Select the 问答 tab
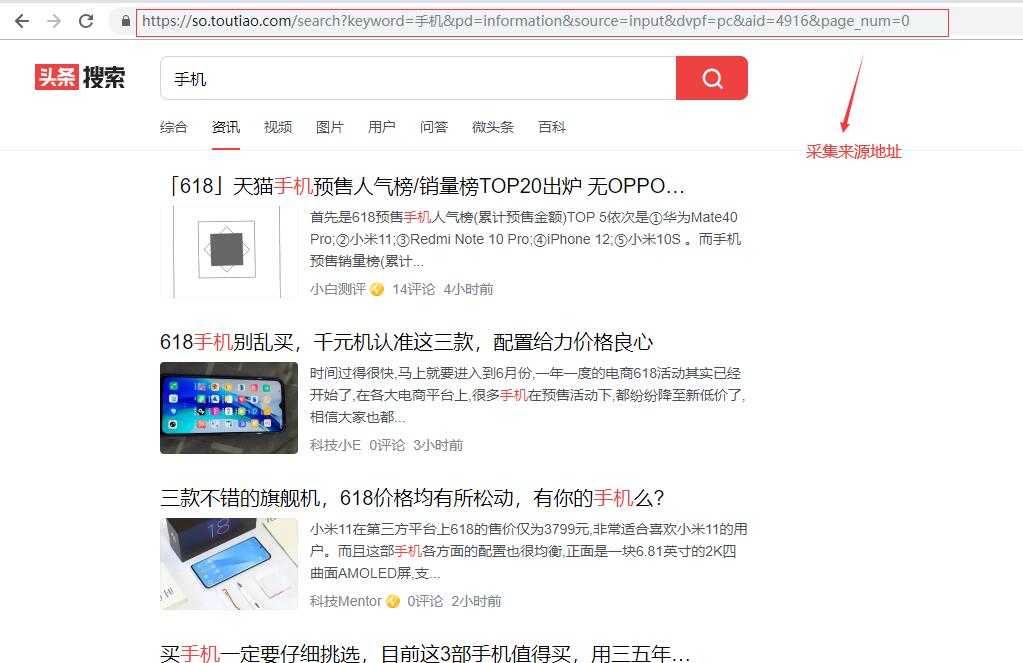The height and width of the screenshot is (663, 1023). 434,127
